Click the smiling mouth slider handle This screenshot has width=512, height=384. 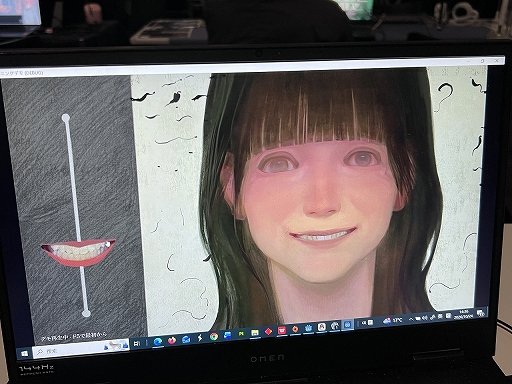pyautogui.click(x=78, y=252)
